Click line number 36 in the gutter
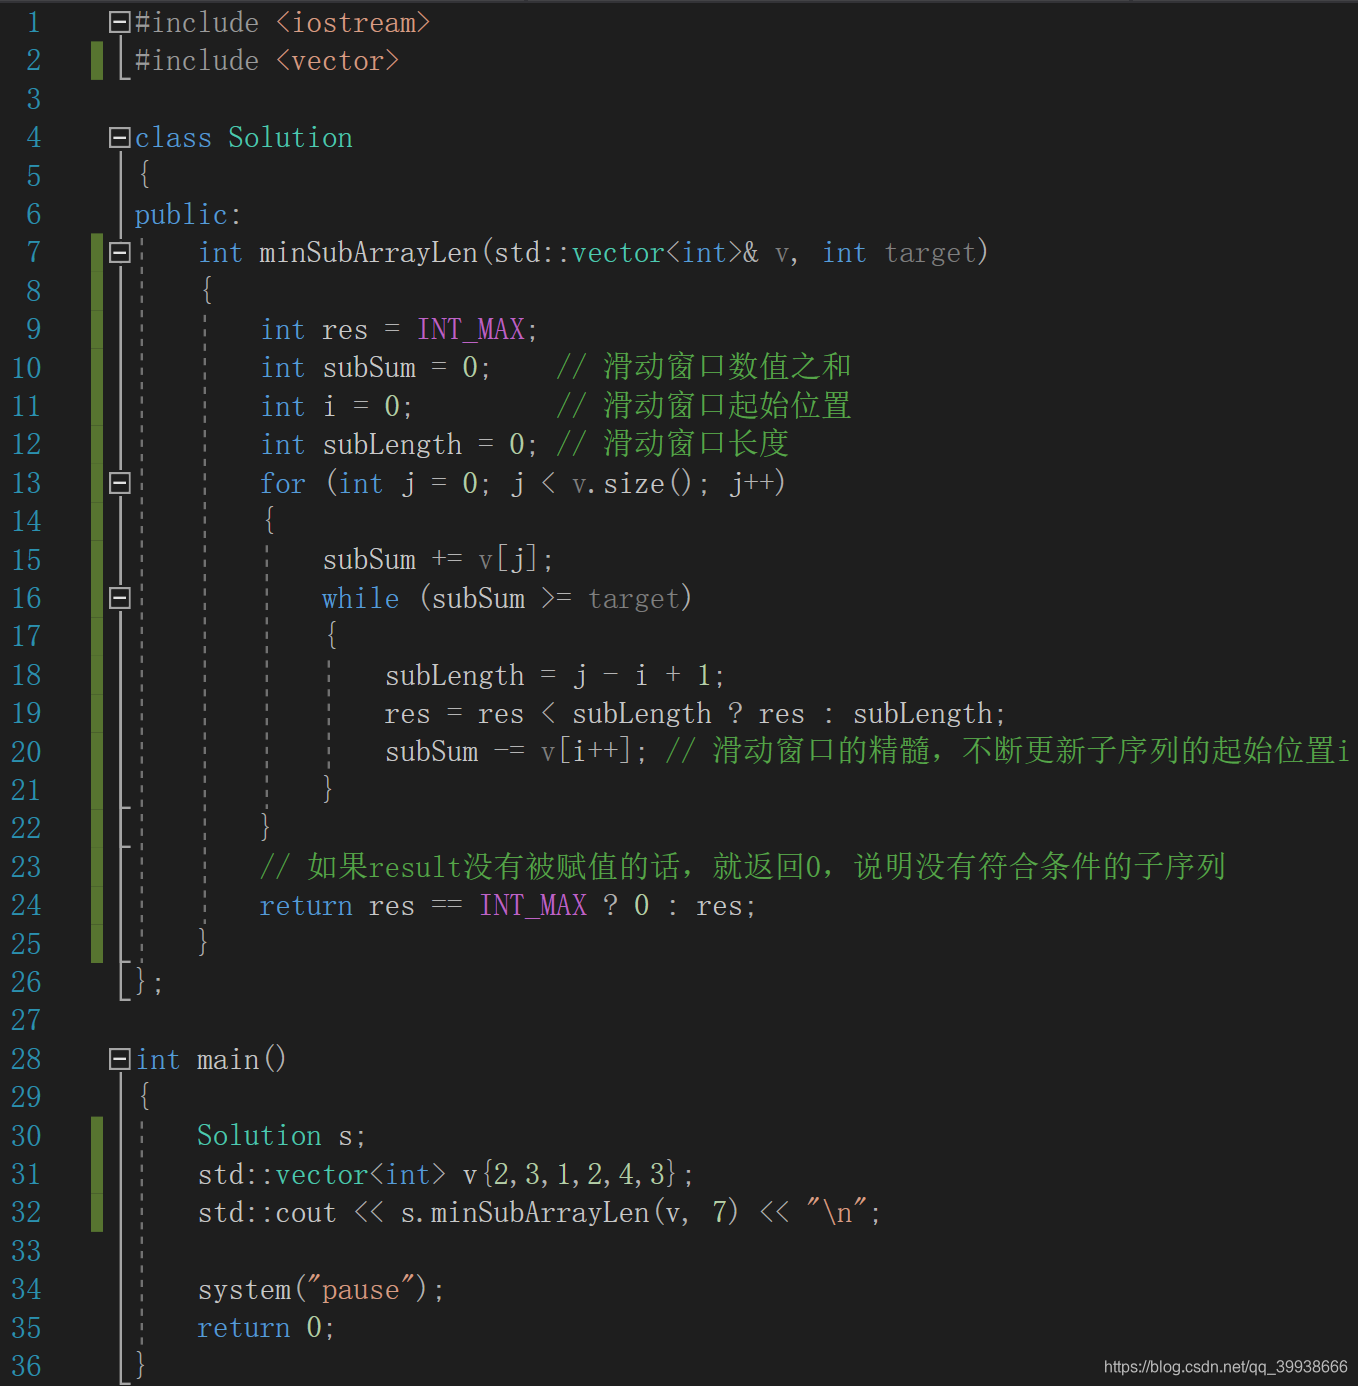Screen dimensions: 1358x1386 26,1366
